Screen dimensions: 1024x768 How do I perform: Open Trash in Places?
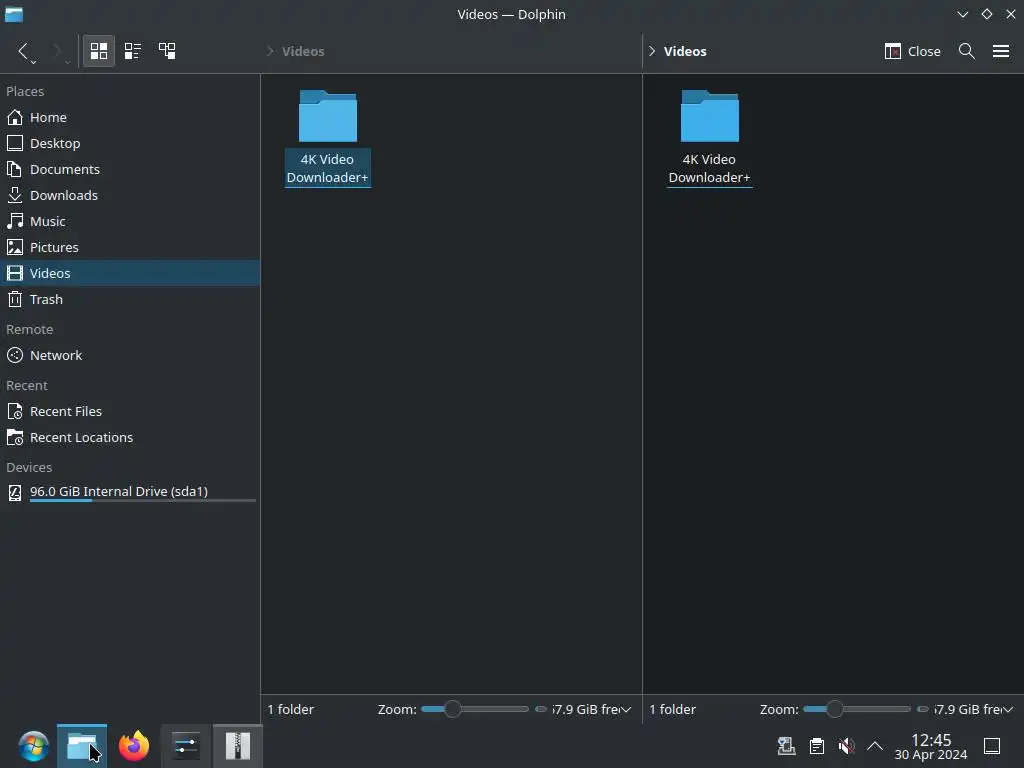coord(130,299)
